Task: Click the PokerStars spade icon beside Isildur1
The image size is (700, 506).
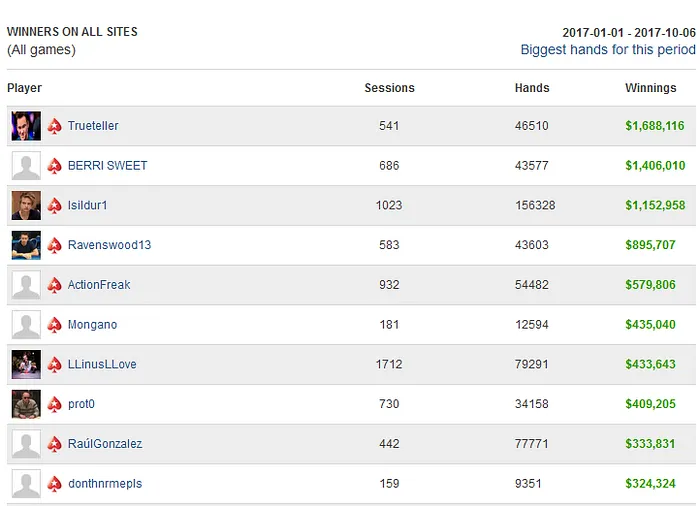Action: (55, 206)
